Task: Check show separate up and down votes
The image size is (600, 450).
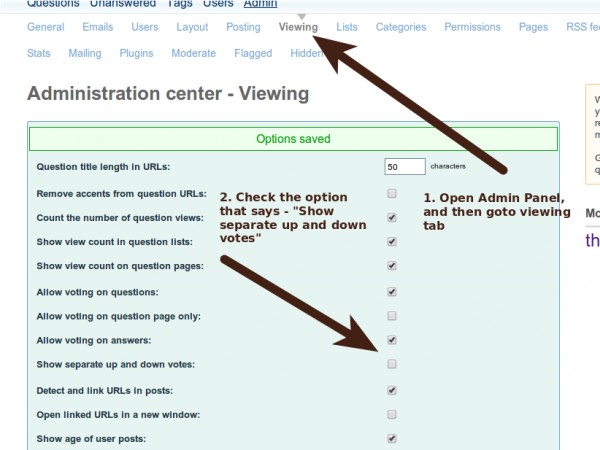Action: point(392,364)
